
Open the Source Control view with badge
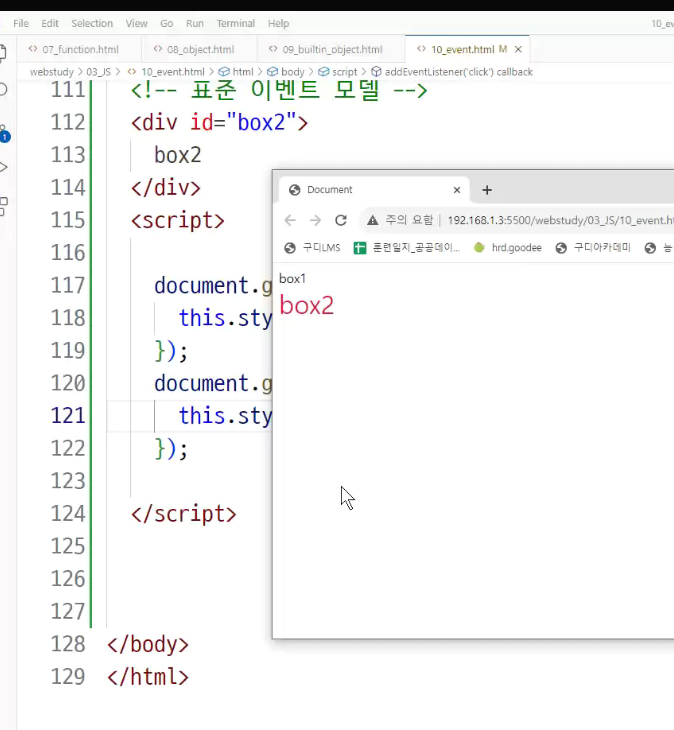[x=4, y=134]
